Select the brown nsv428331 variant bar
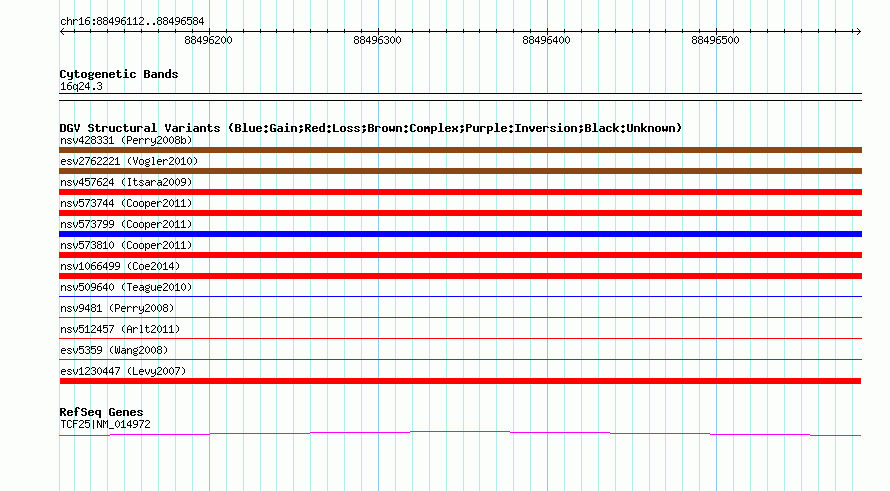The image size is (890, 491). click(x=460, y=150)
